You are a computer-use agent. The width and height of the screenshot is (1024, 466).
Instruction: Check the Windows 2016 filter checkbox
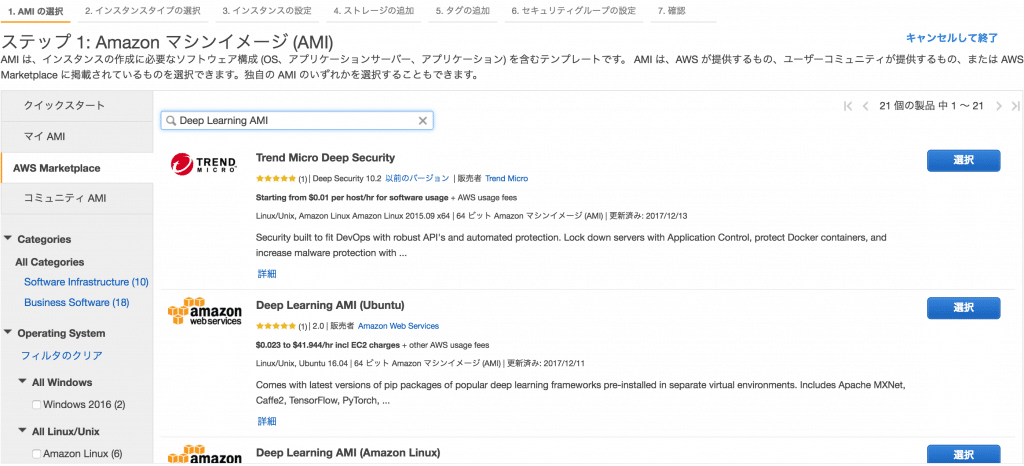[37, 405]
